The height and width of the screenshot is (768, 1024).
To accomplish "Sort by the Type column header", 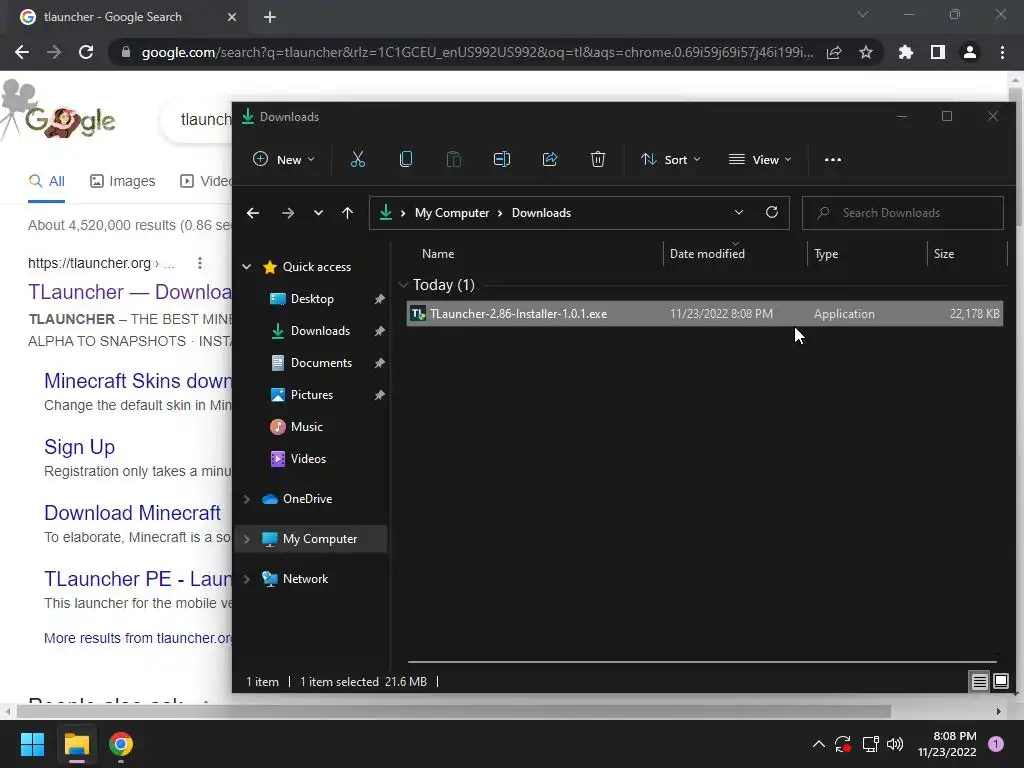I will click(867, 253).
